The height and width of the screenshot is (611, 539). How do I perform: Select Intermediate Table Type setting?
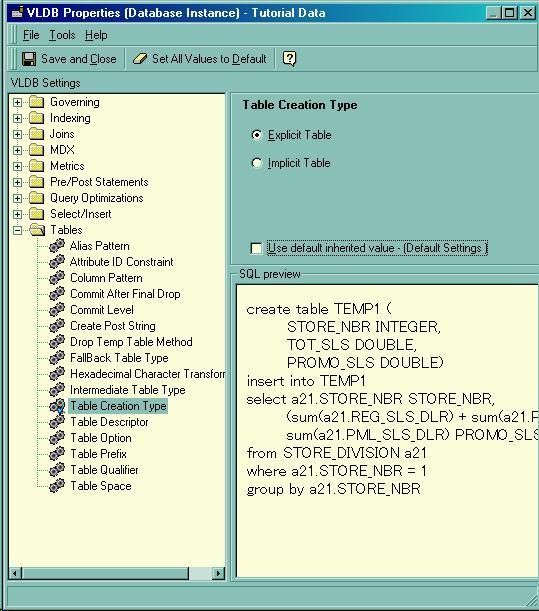[x=127, y=390]
